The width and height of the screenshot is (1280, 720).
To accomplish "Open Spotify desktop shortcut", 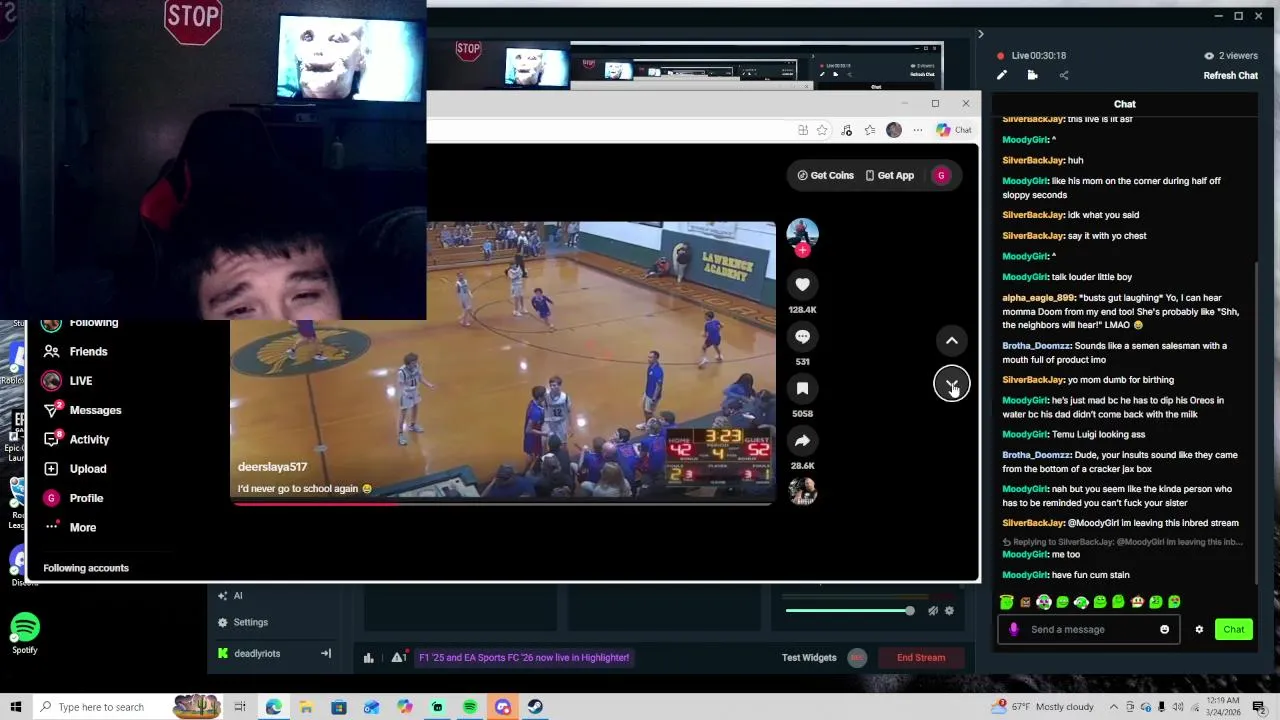I will click(x=25, y=634).
